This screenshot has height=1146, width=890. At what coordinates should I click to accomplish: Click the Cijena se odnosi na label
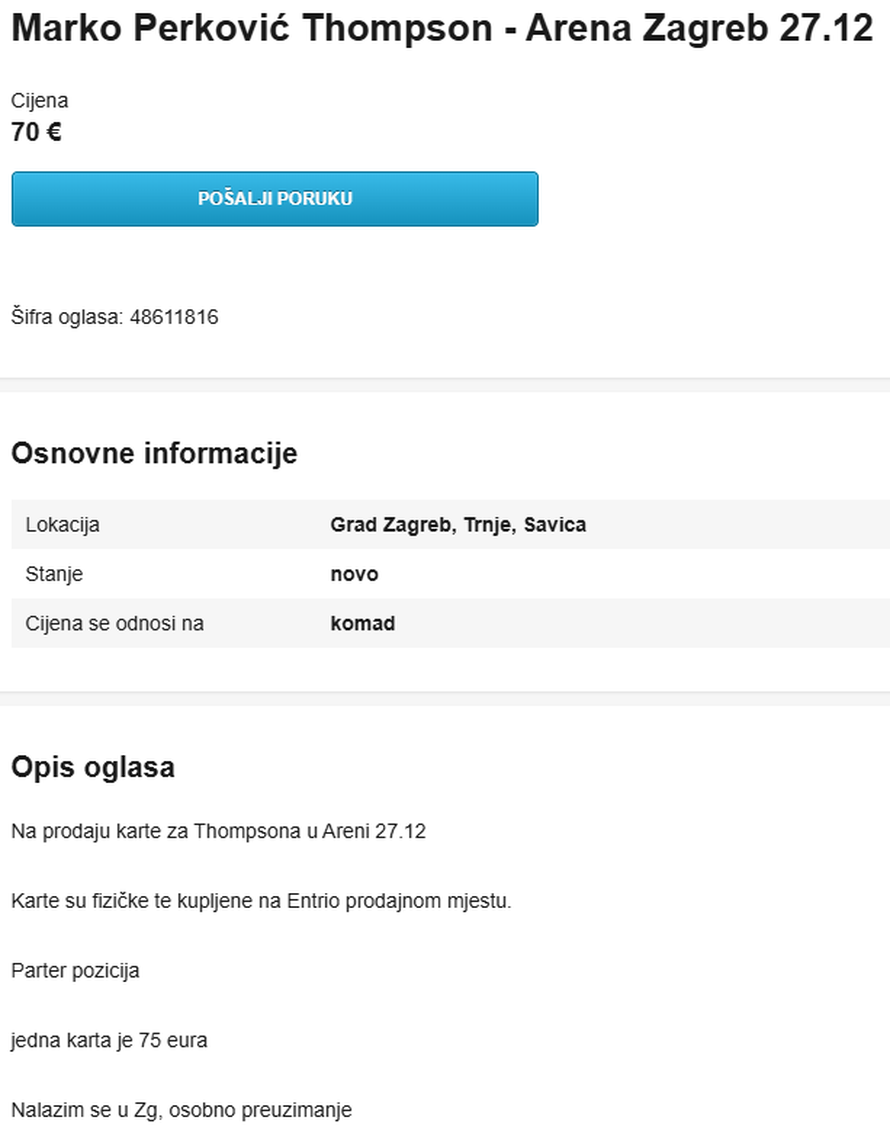tap(114, 623)
